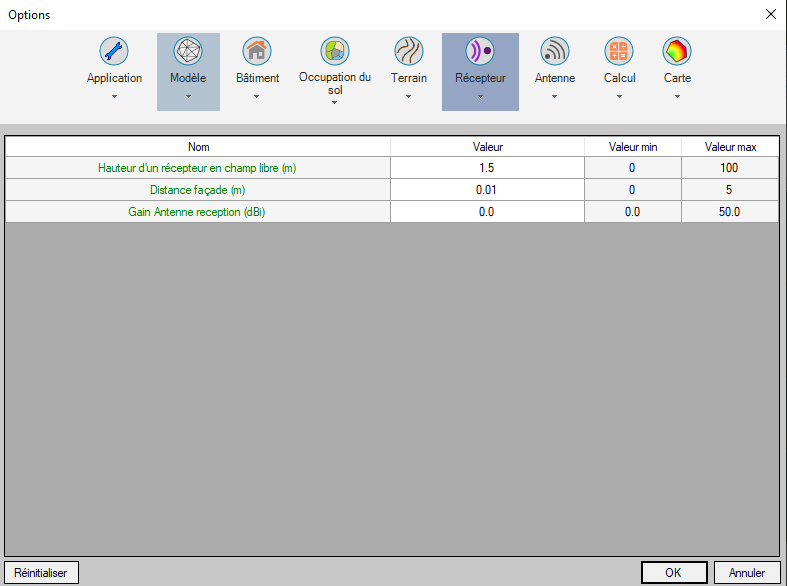The width and height of the screenshot is (787, 586).
Task: Expand the Calcul dropdown arrow
Action: [619, 96]
